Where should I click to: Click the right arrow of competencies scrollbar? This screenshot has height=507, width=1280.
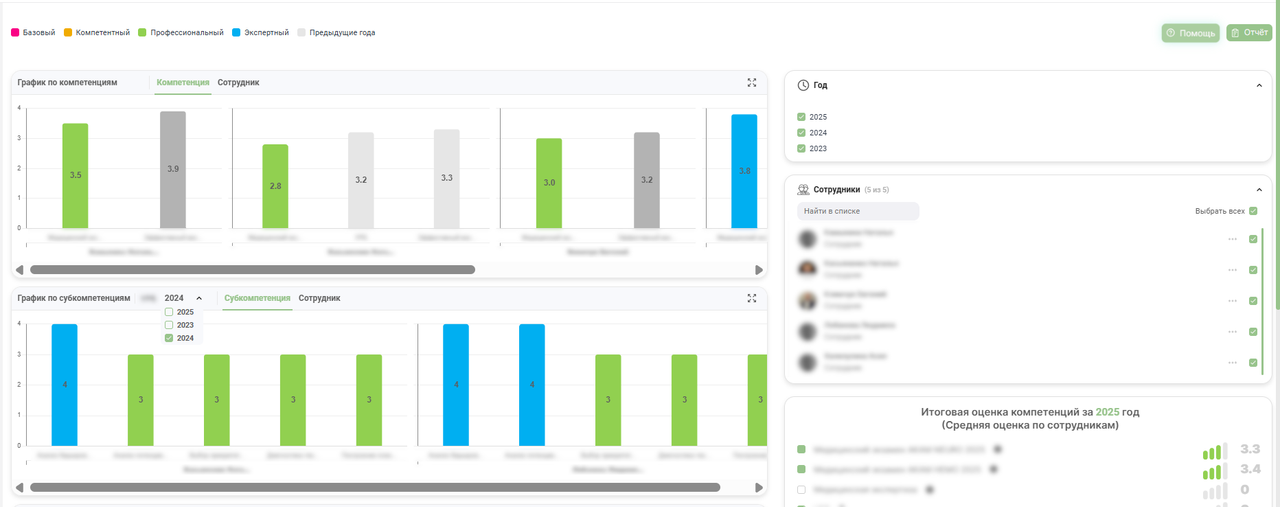coord(759,269)
